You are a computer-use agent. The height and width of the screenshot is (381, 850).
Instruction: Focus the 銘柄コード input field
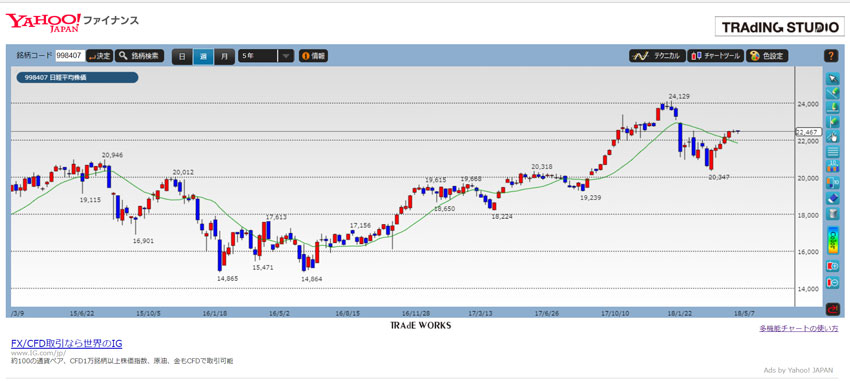pos(69,55)
